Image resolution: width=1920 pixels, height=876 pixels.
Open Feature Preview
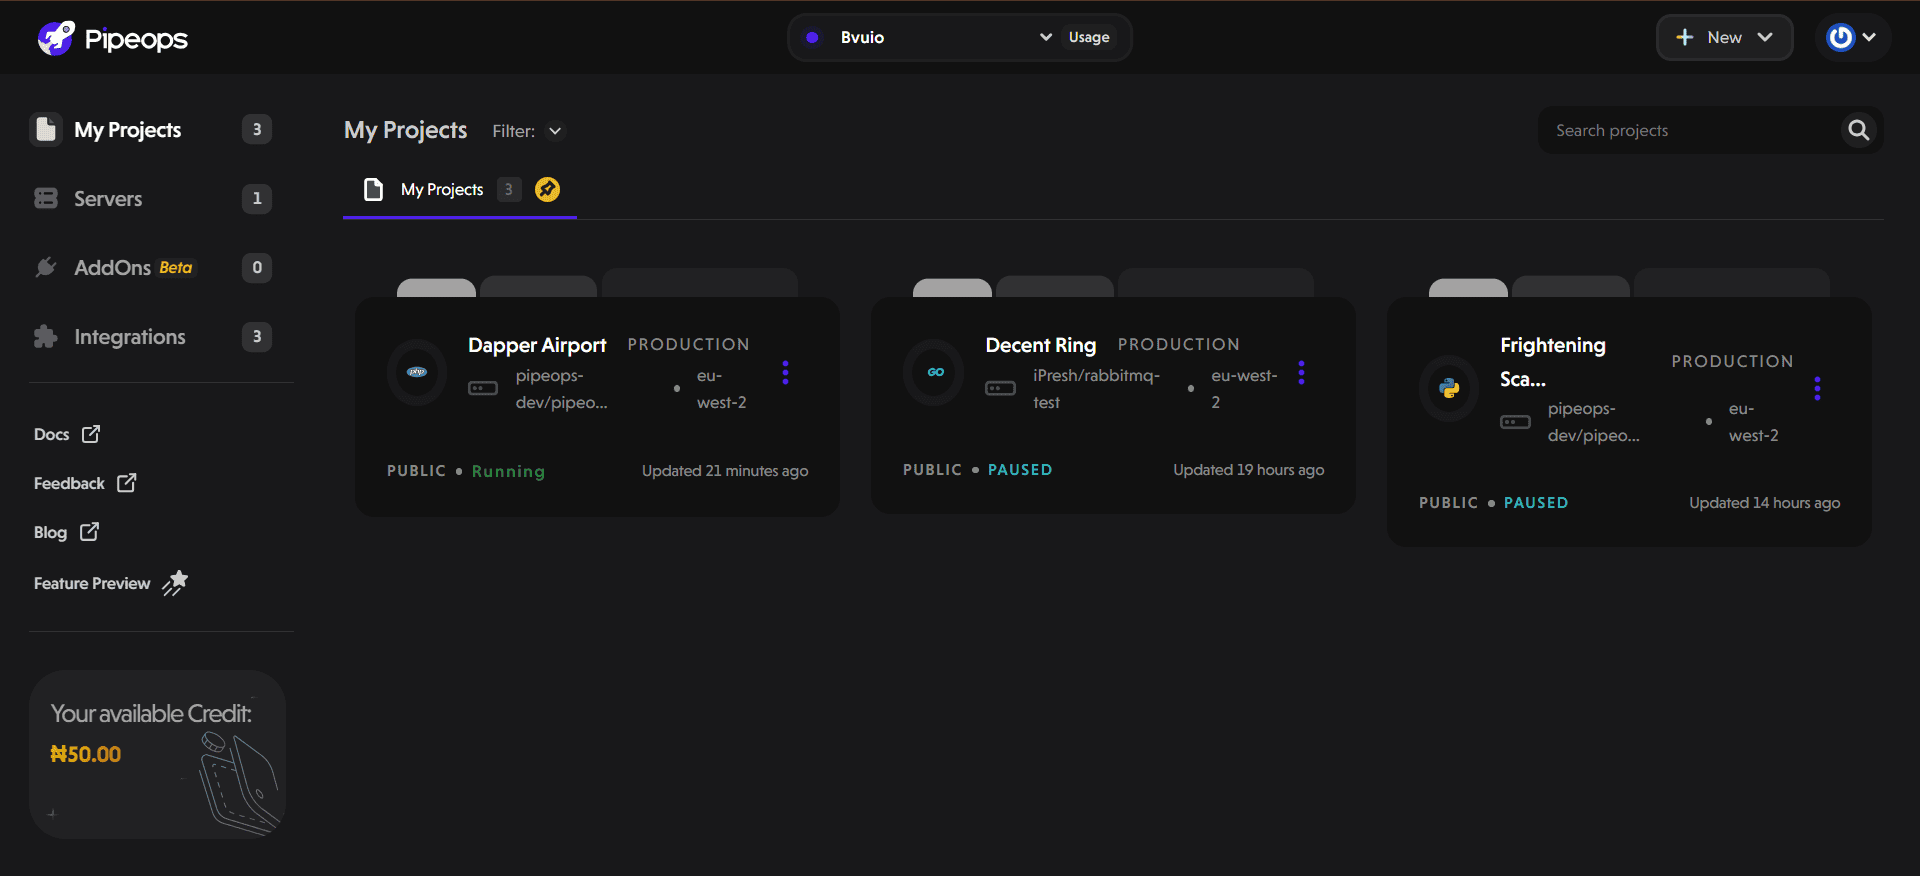111,583
